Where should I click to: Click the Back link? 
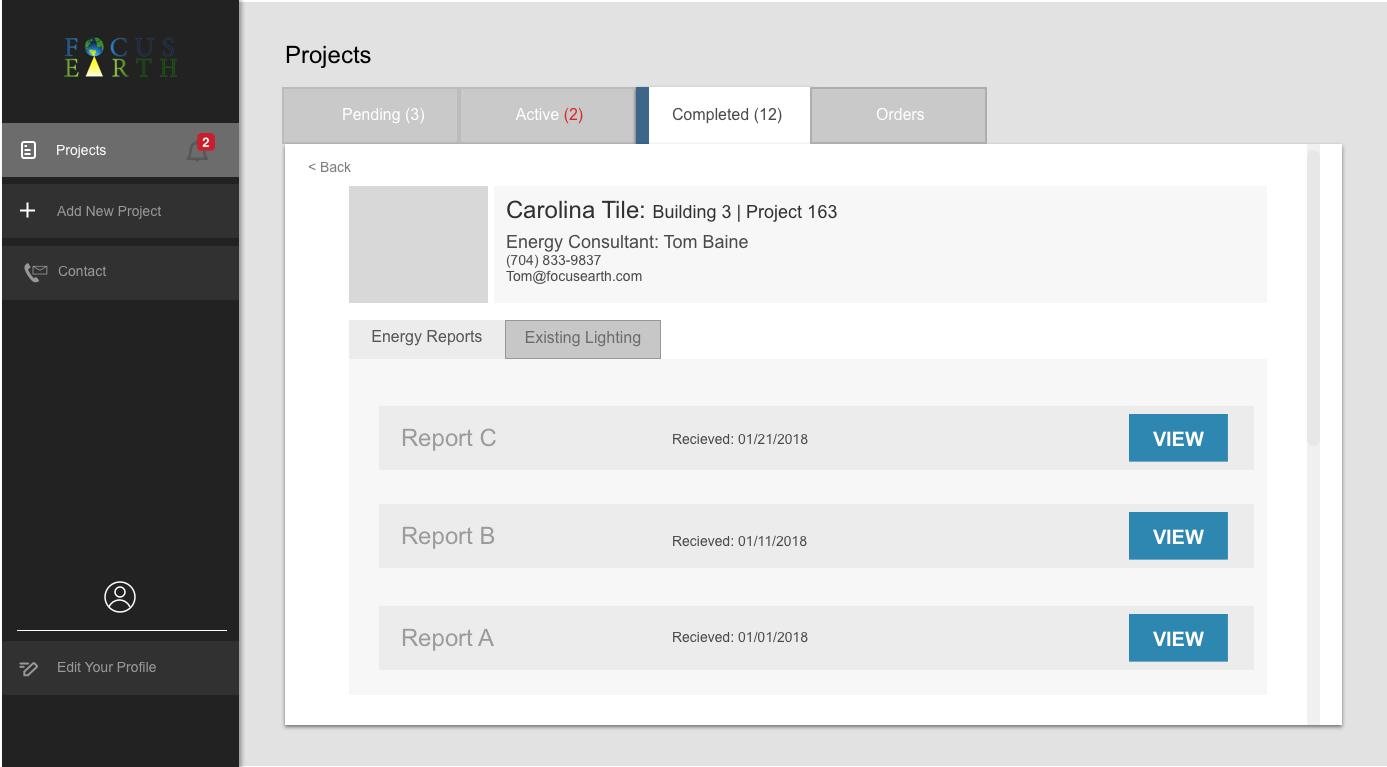point(330,167)
